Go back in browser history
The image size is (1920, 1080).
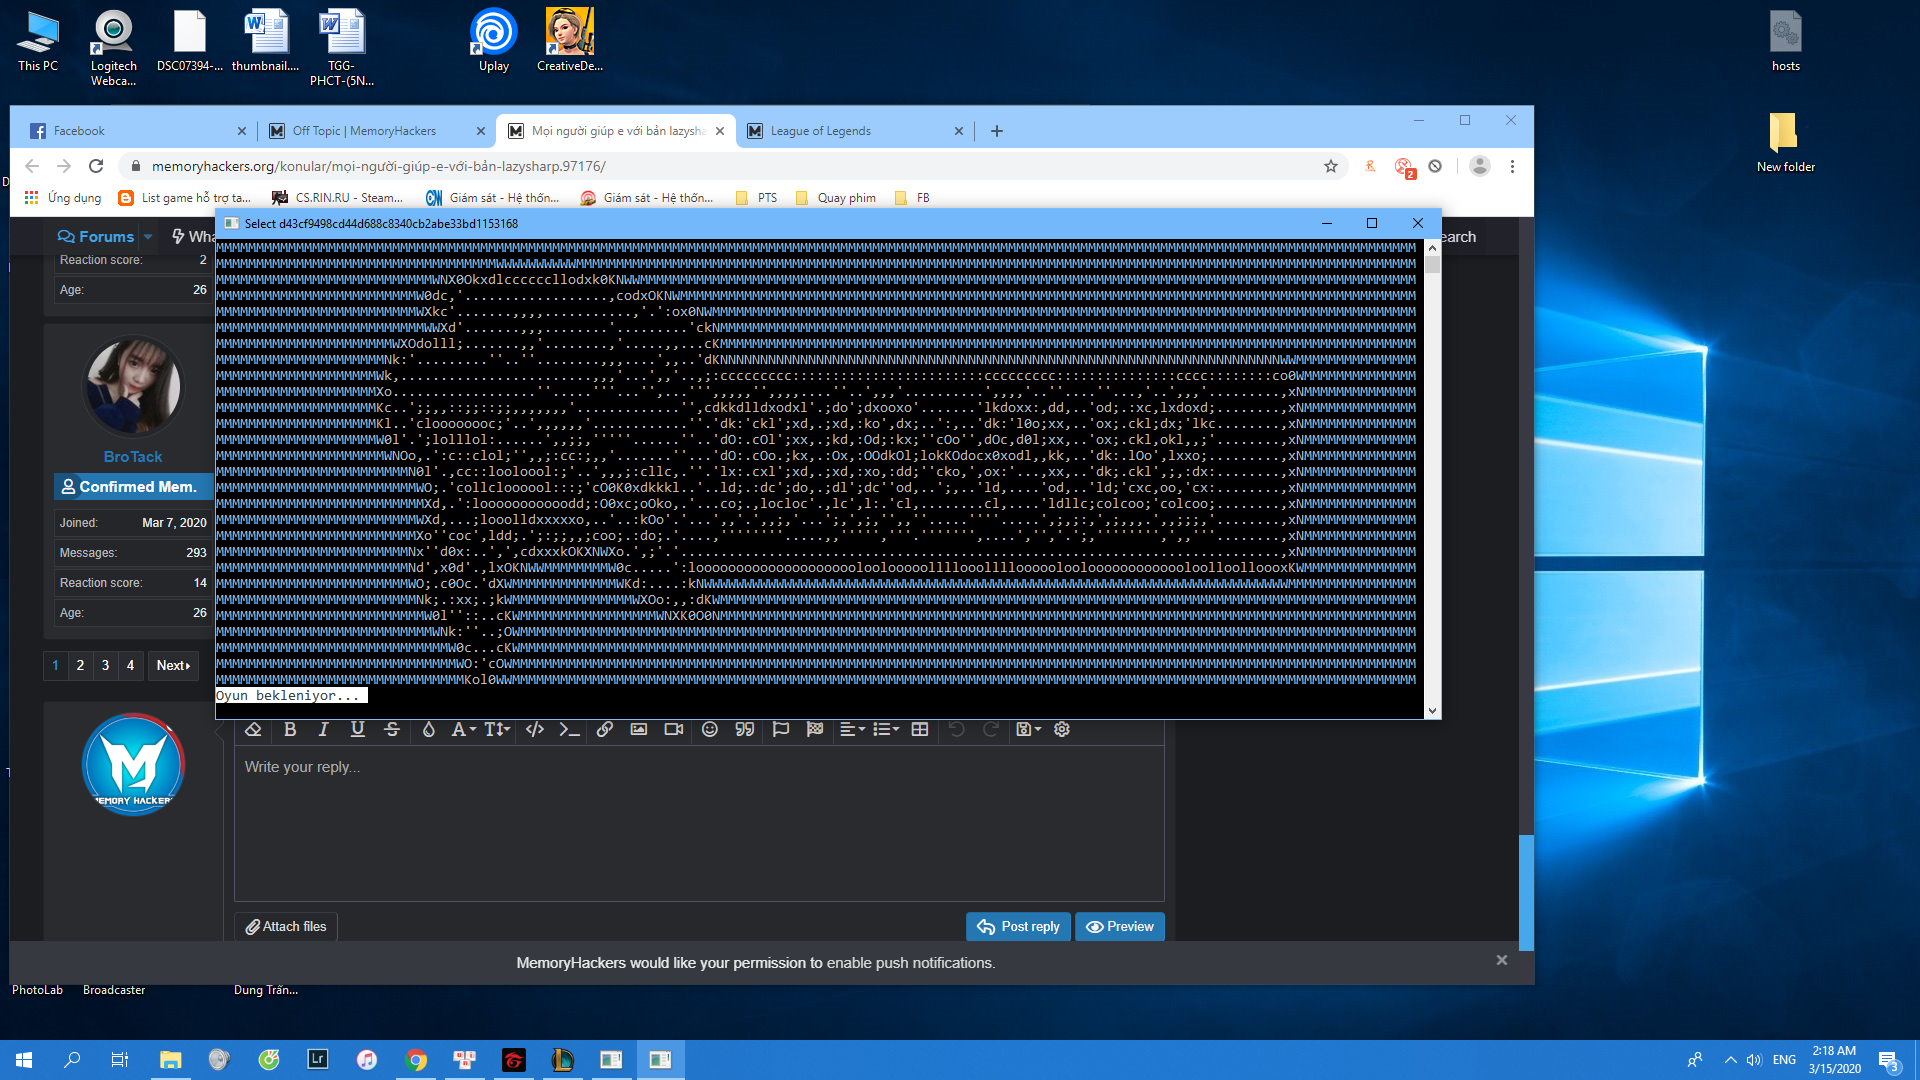point(32,166)
